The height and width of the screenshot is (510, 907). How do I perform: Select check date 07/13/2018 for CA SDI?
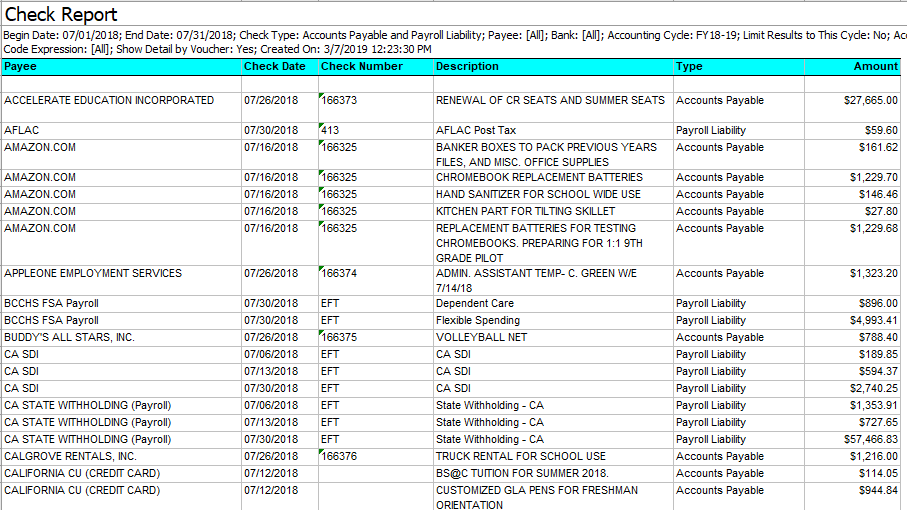pyautogui.click(x=271, y=371)
